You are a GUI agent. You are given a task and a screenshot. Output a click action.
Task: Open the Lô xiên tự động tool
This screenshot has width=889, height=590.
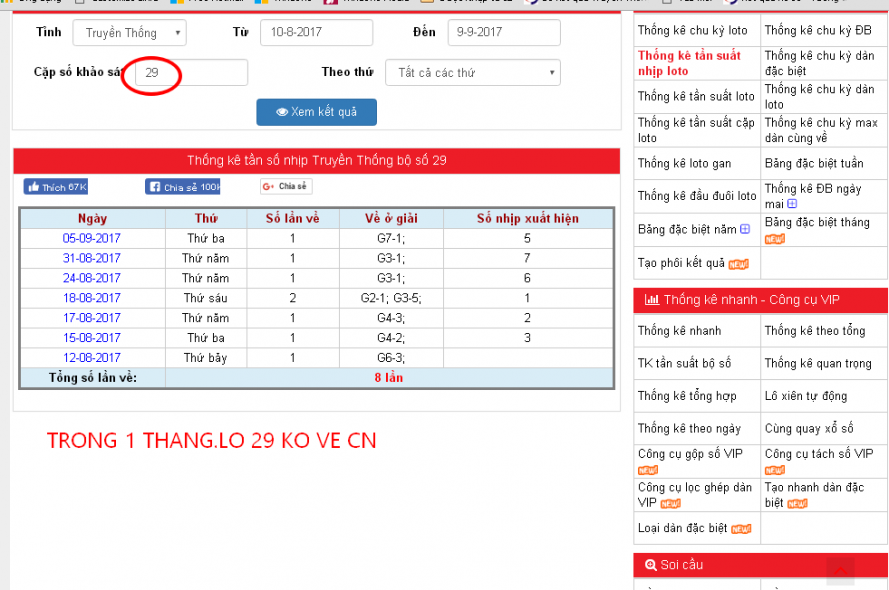pos(805,396)
